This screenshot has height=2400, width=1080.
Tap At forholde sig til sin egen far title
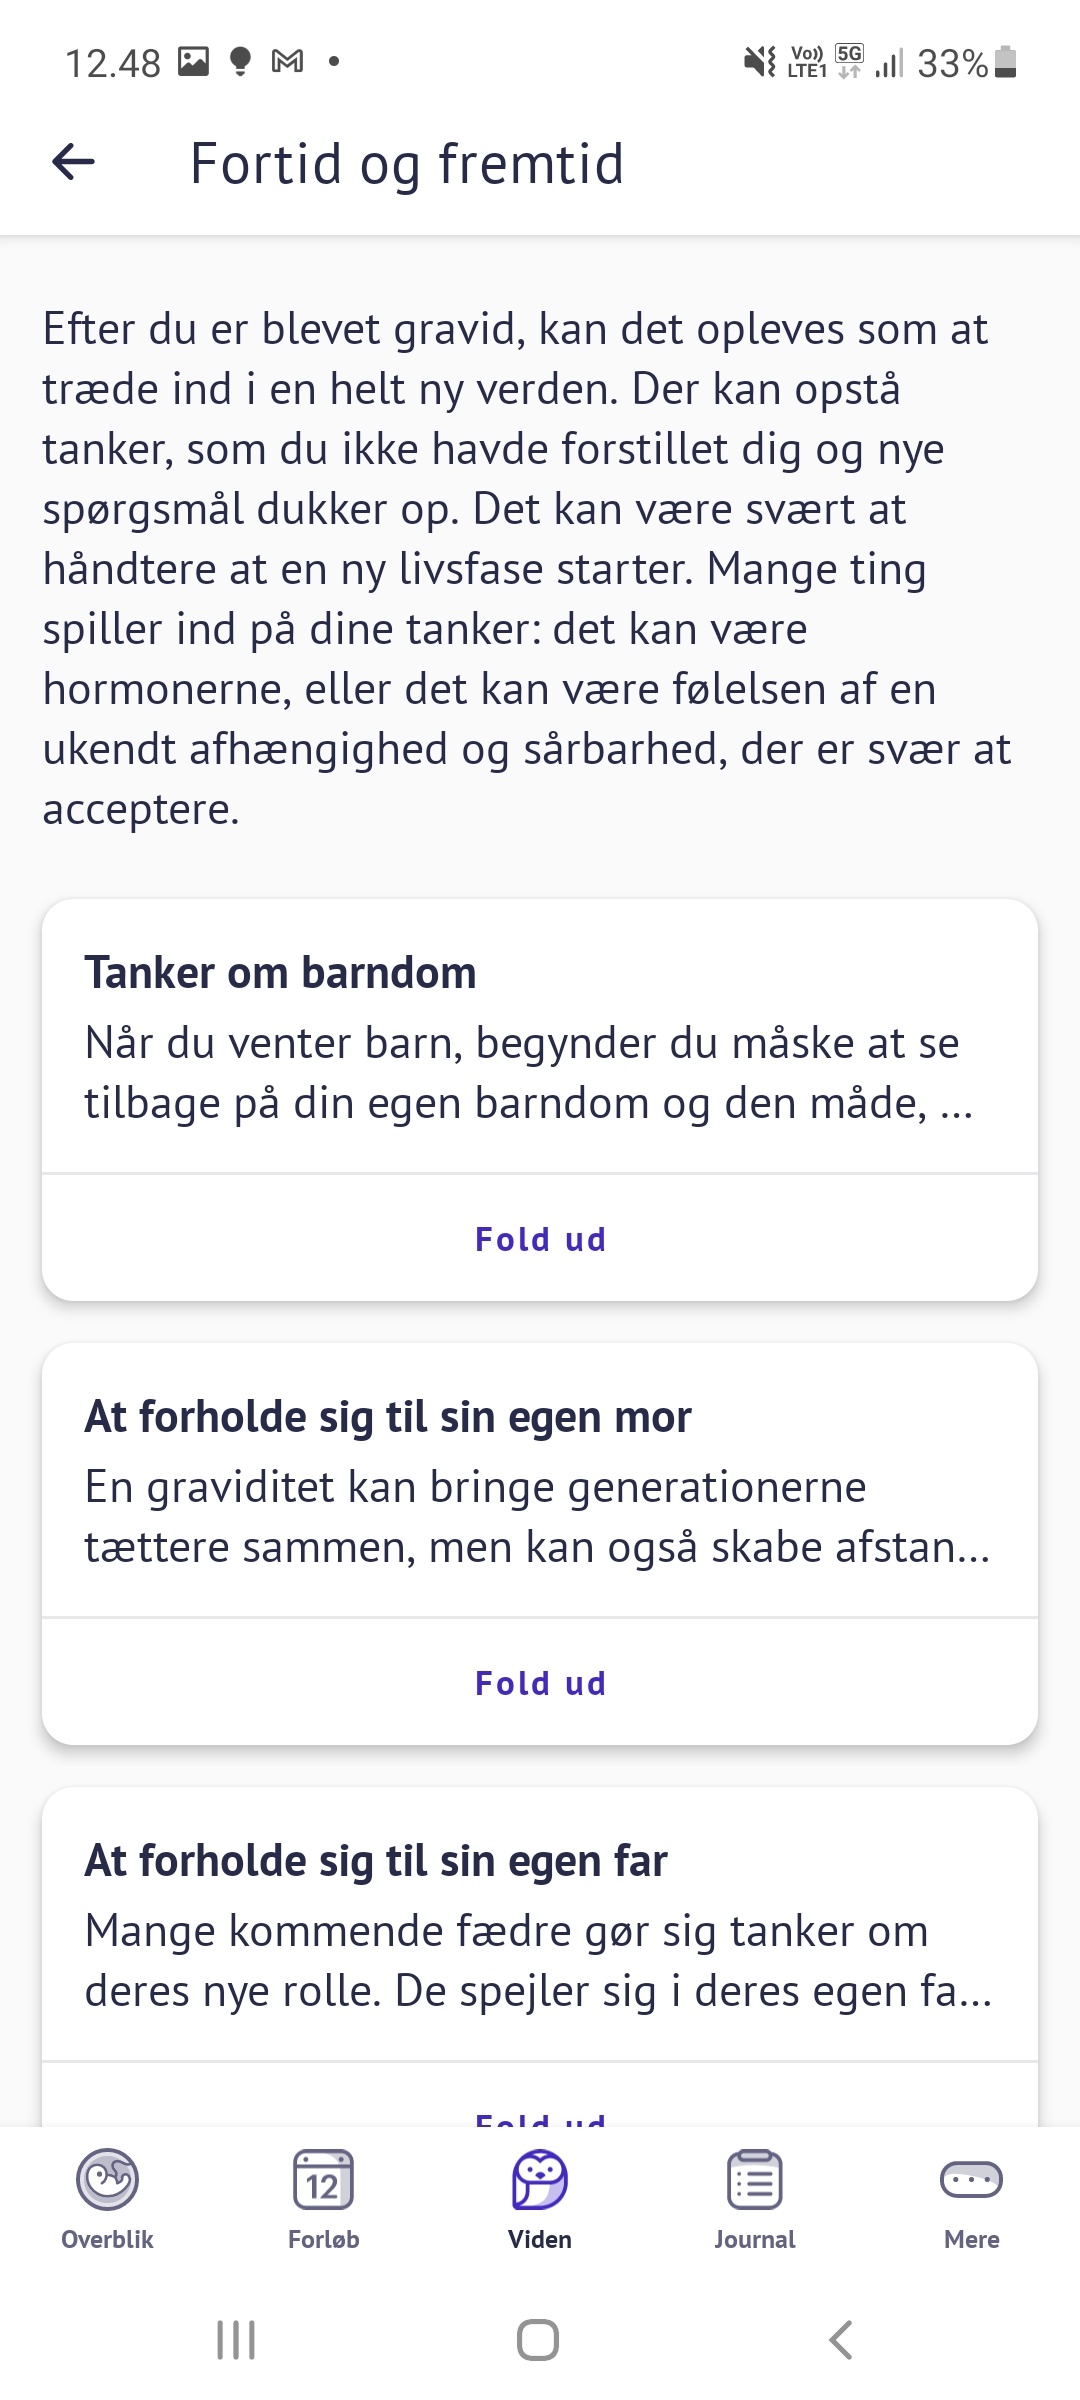[376, 1861]
